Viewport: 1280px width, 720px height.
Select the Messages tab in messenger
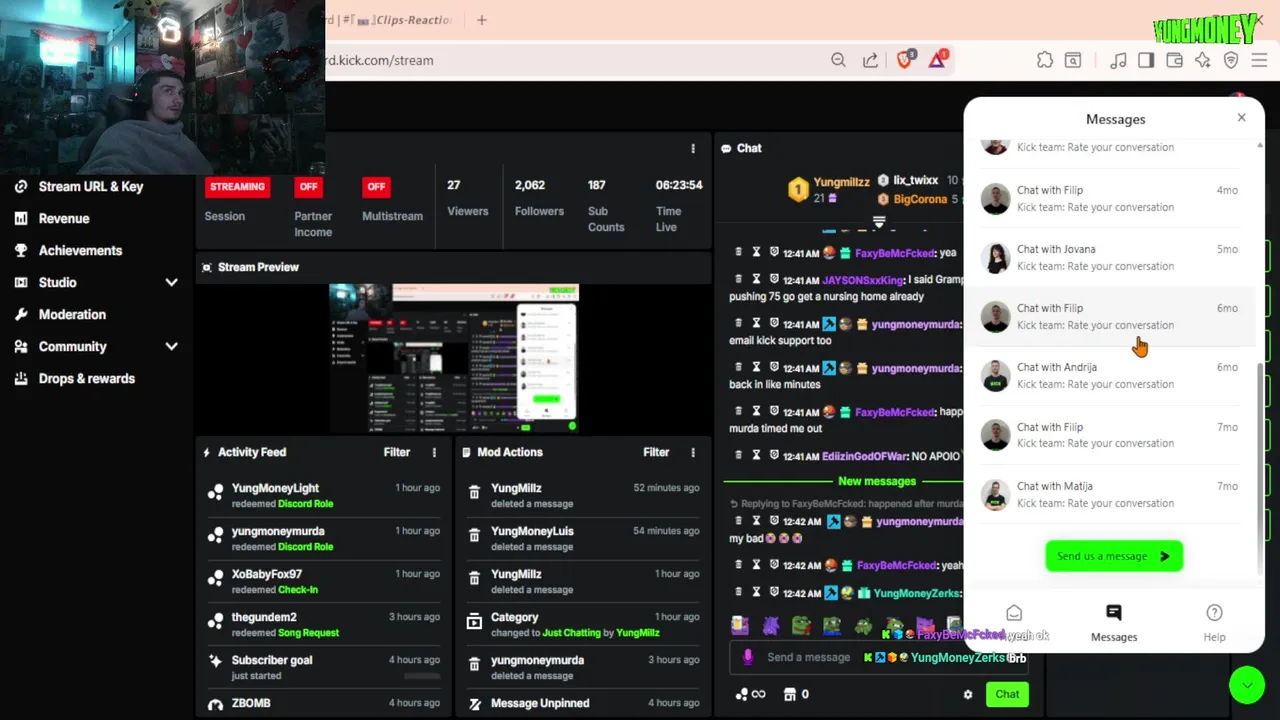[1114, 622]
